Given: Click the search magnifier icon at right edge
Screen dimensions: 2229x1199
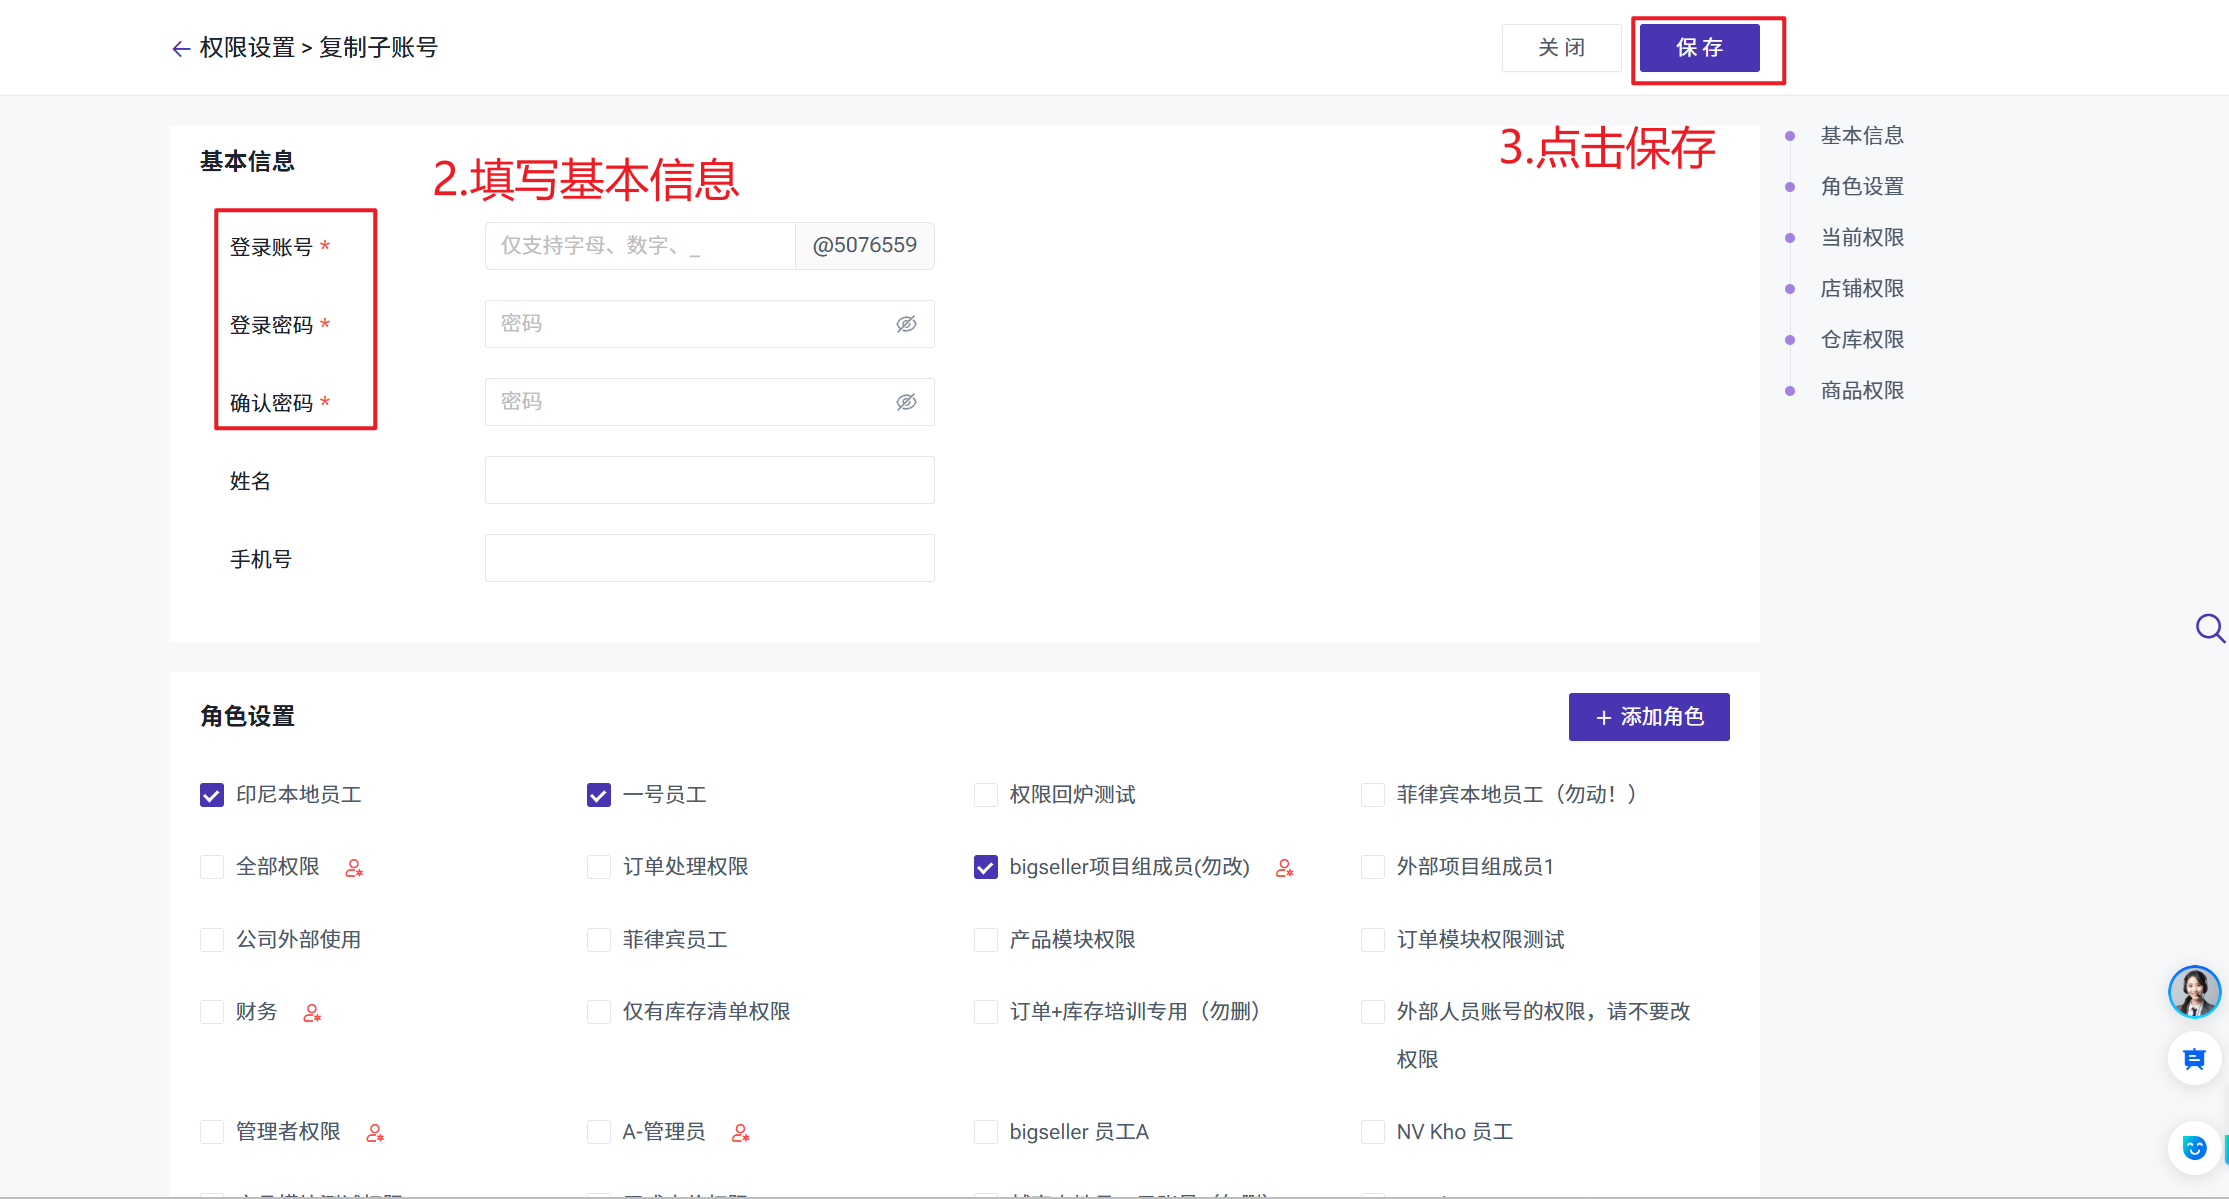Looking at the screenshot, I should pyautogui.click(x=2209, y=629).
